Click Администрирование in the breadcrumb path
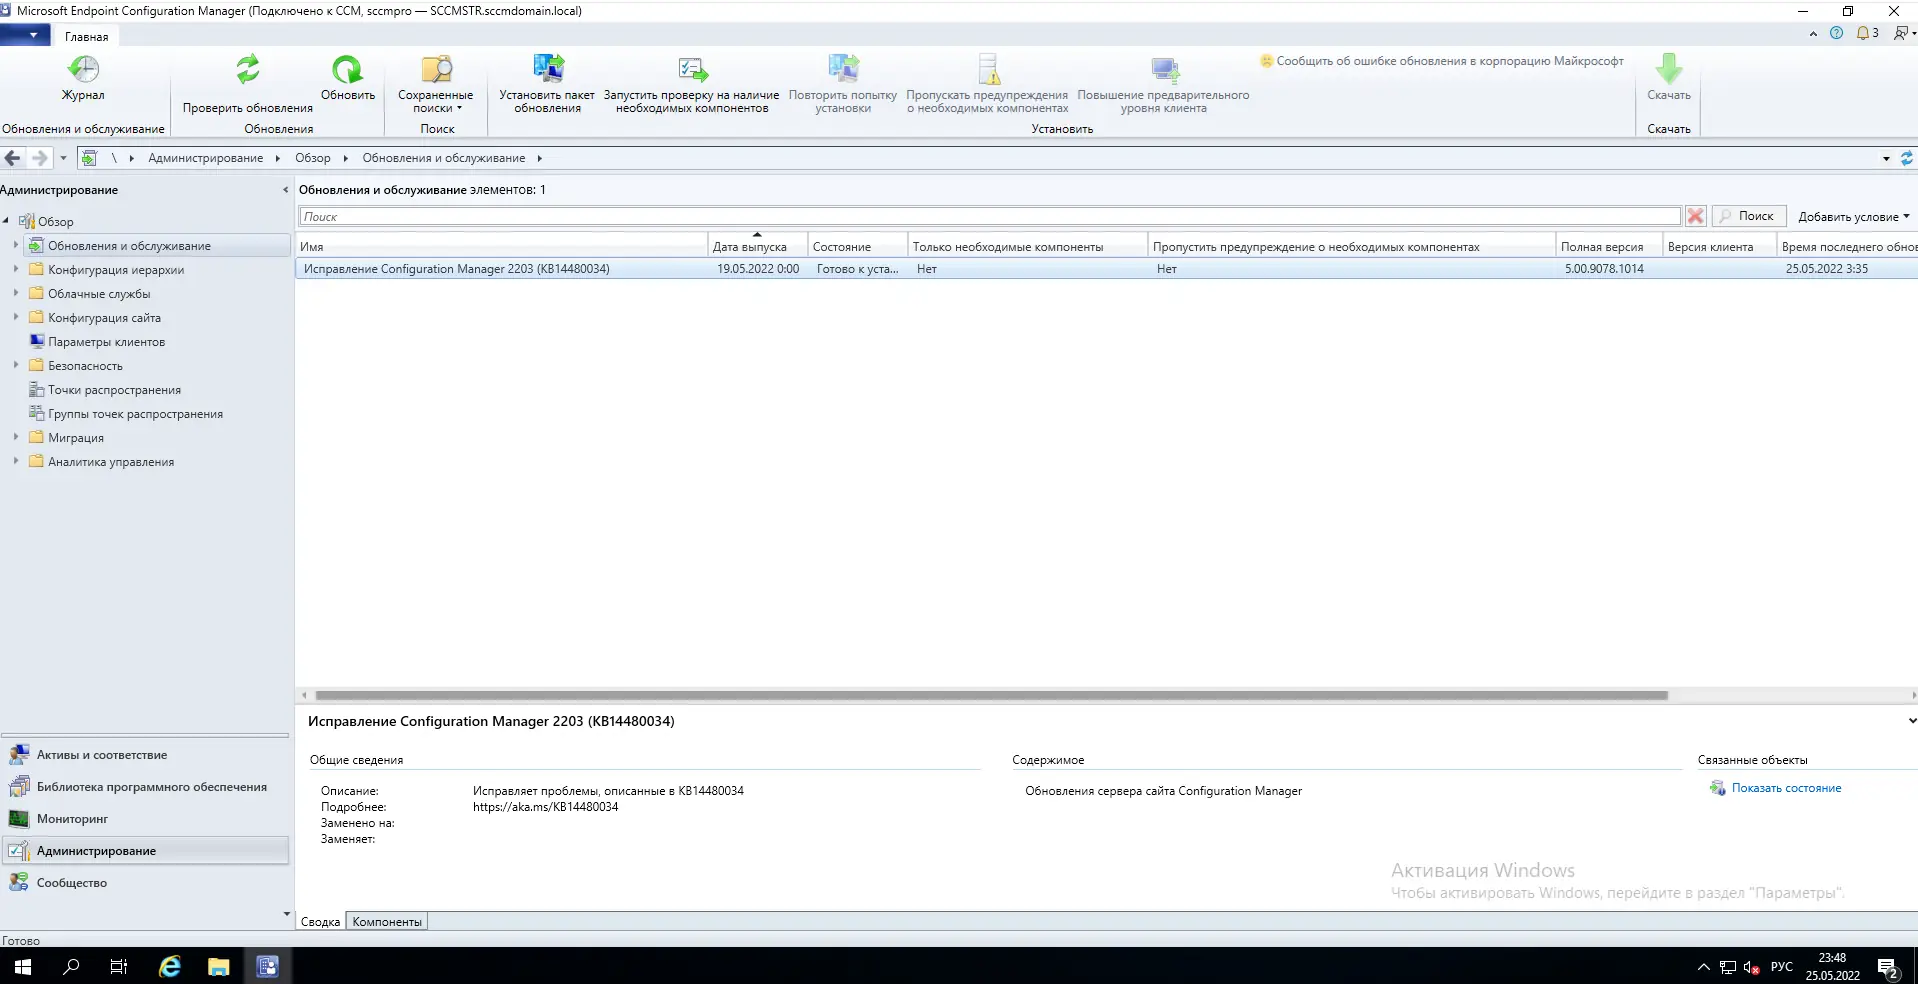Image resolution: width=1918 pixels, height=984 pixels. [x=206, y=158]
